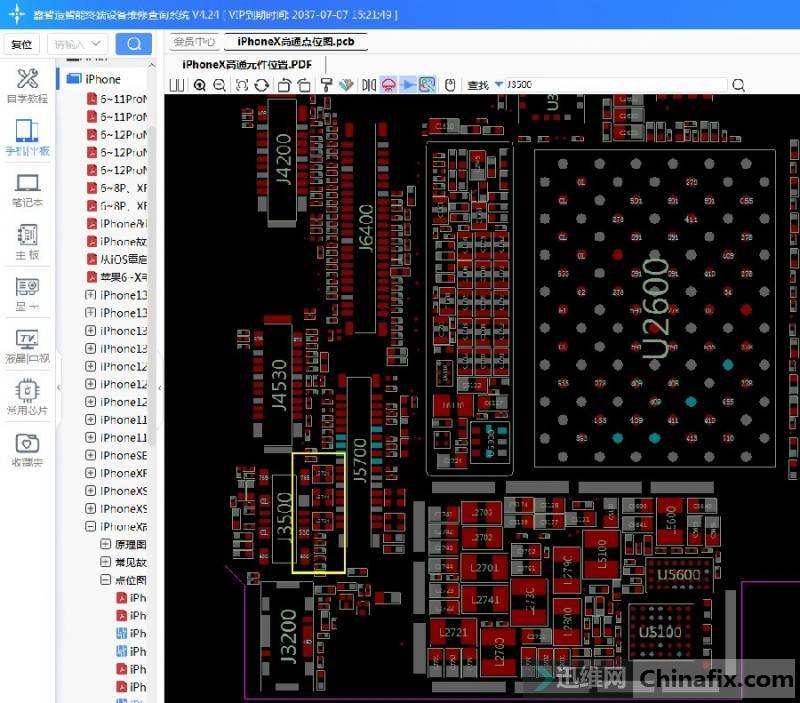Click the zoom in magnifier icon
This screenshot has width=800, height=703.
(x=200, y=85)
